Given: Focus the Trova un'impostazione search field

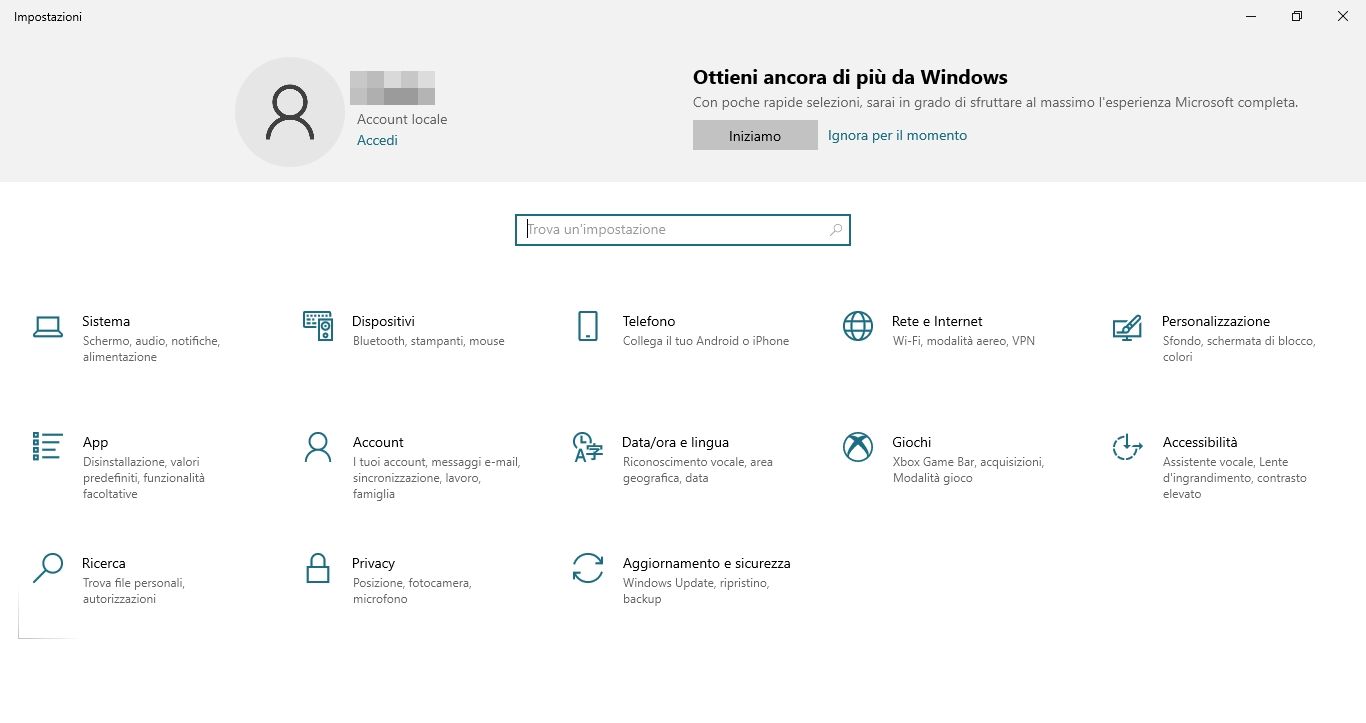Looking at the screenshot, I should click(683, 230).
